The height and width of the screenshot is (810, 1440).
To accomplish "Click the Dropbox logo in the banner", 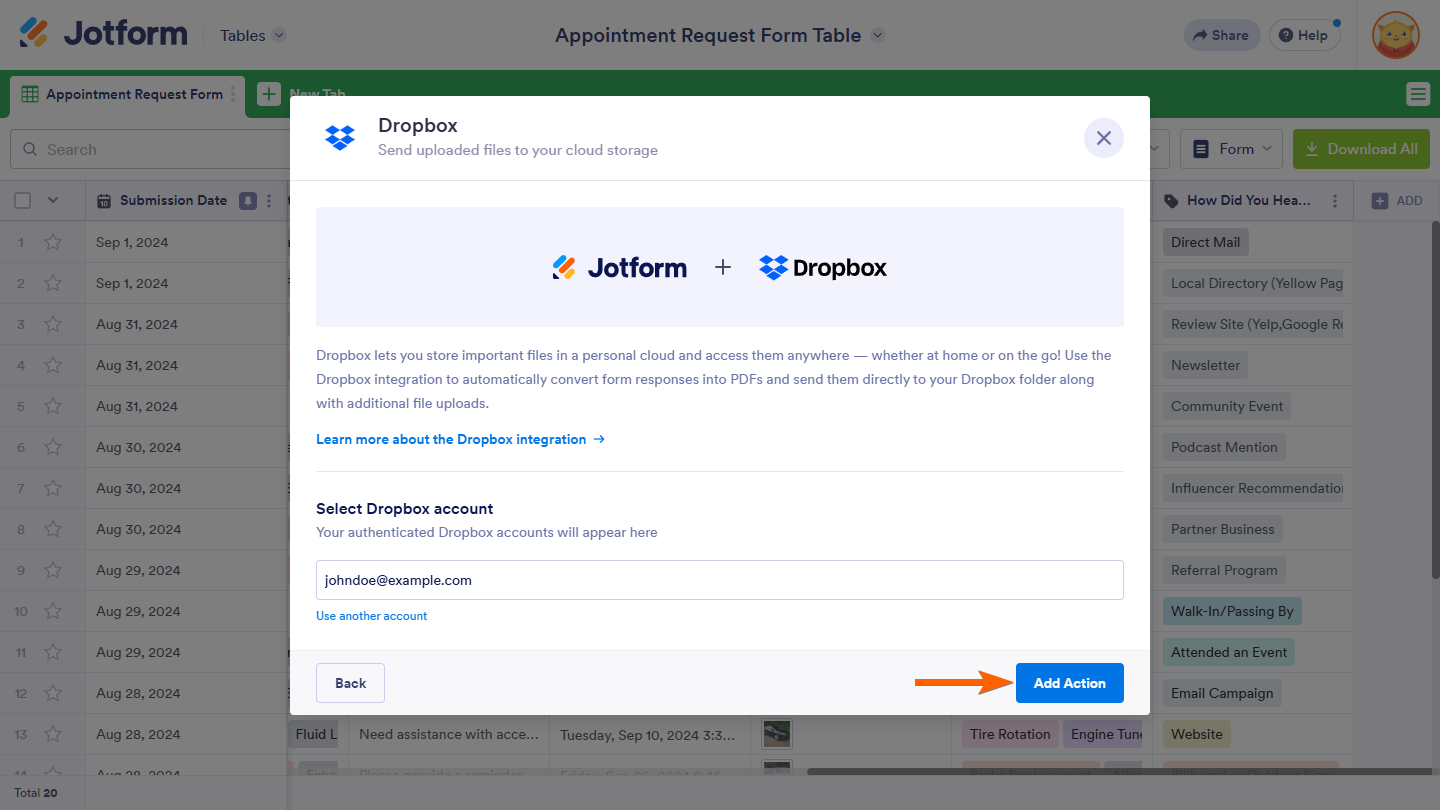I will click(x=823, y=268).
